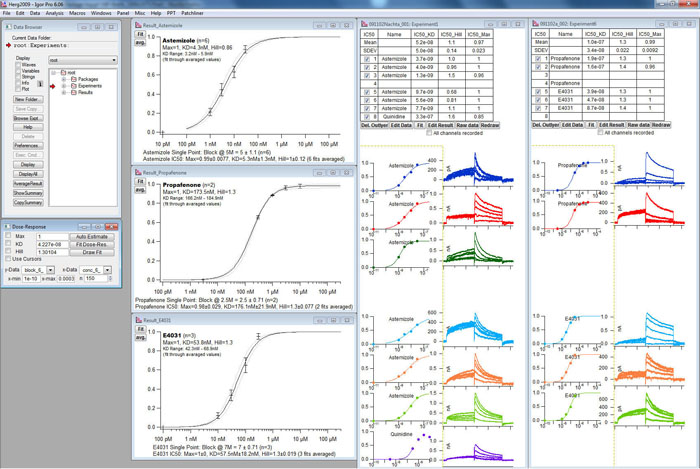Open the Windows menu
This screenshot has width=700, height=469.
pyautogui.click(x=101, y=13)
